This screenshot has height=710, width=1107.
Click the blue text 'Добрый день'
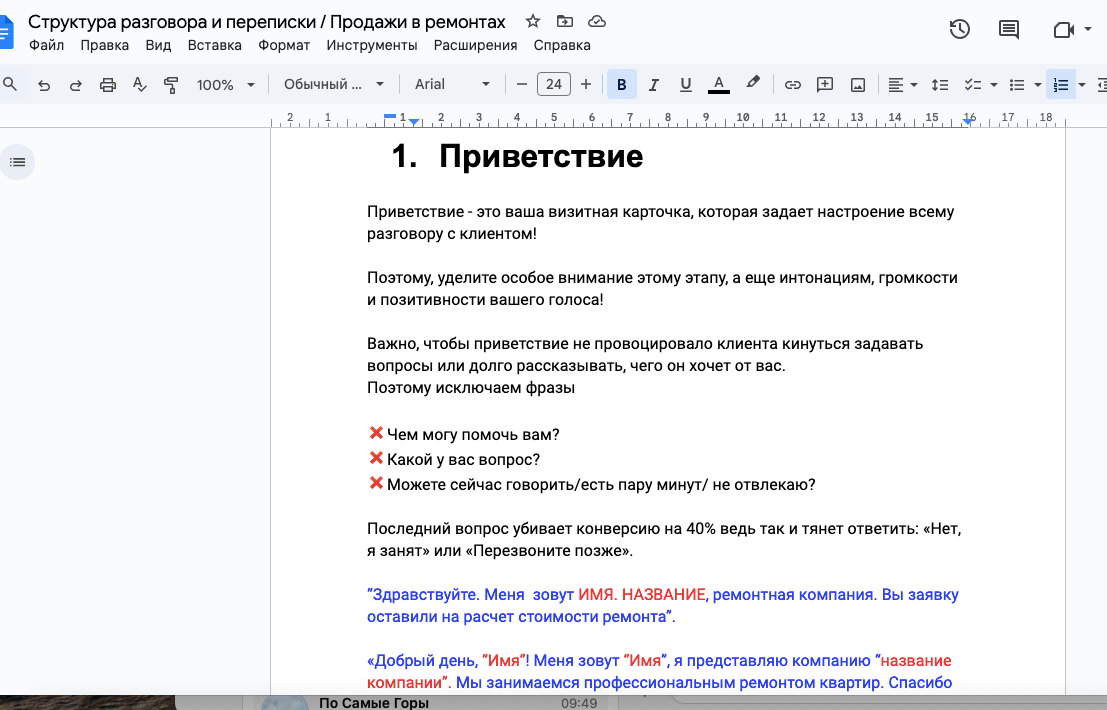coord(426,661)
